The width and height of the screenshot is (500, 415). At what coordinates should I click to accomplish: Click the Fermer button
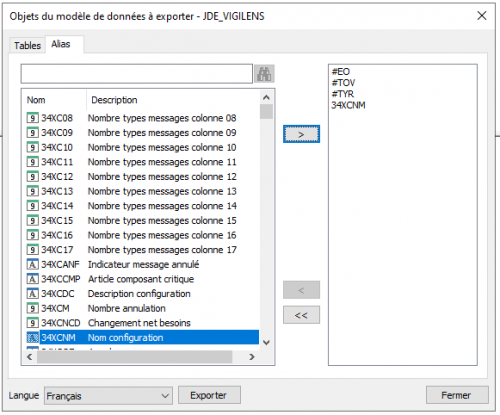(x=457, y=395)
